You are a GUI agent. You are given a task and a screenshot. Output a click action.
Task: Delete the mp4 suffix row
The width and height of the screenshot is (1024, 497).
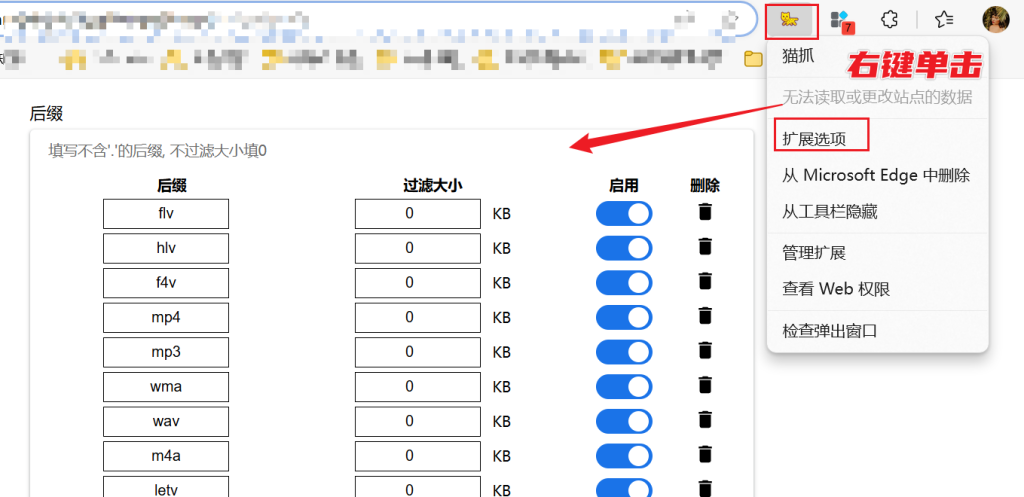[705, 316]
